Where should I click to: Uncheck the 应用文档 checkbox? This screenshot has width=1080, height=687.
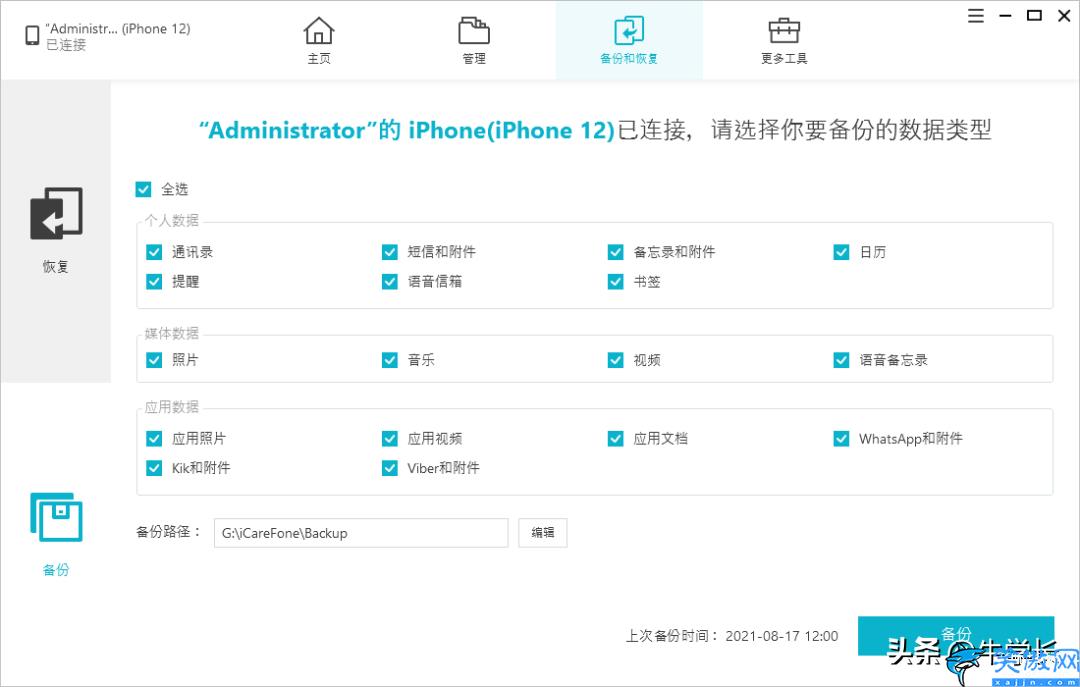click(616, 439)
